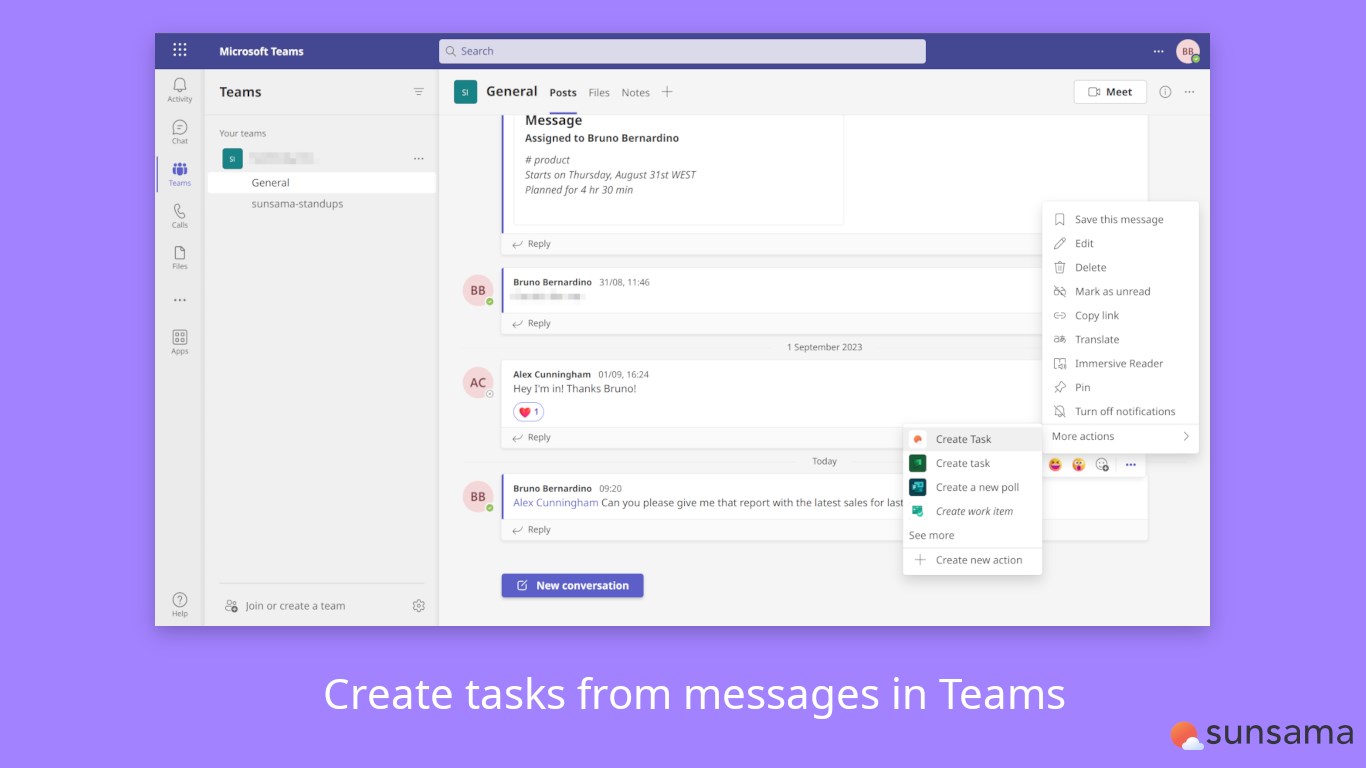Choose the green Create task action
The width and height of the screenshot is (1366, 768).
click(x=972, y=463)
